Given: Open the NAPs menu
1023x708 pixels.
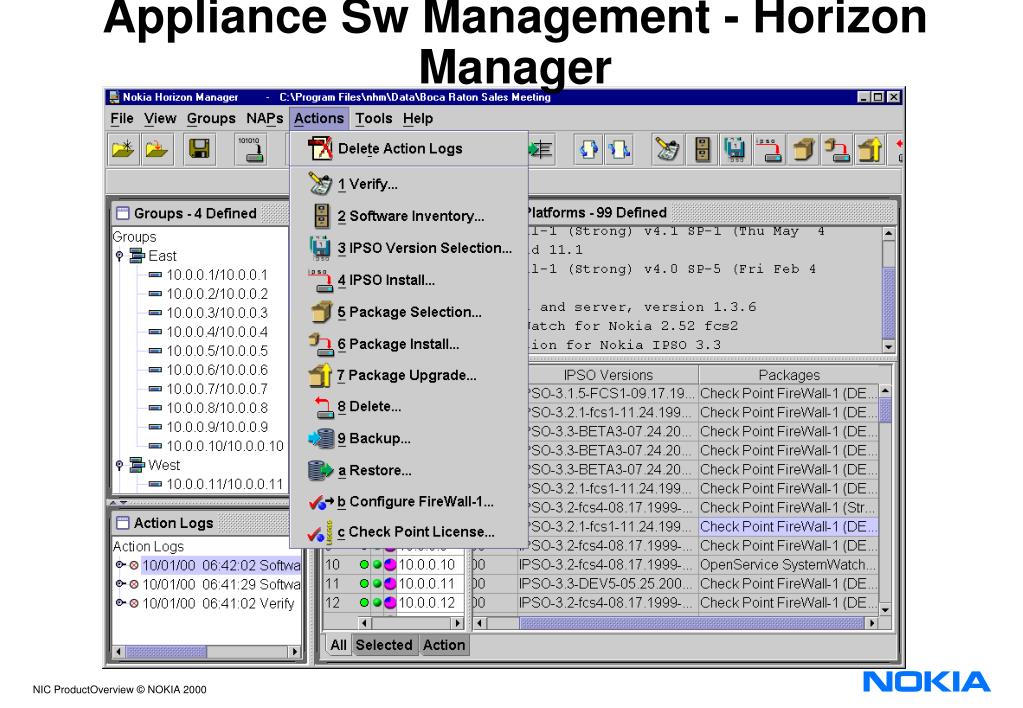Looking at the screenshot, I should pyautogui.click(x=265, y=119).
